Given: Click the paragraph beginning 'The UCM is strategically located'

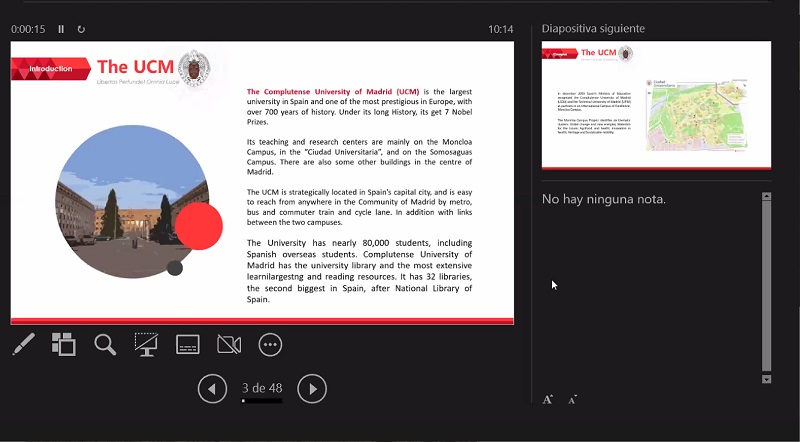Looking at the screenshot, I should pyautogui.click(x=359, y=207).
